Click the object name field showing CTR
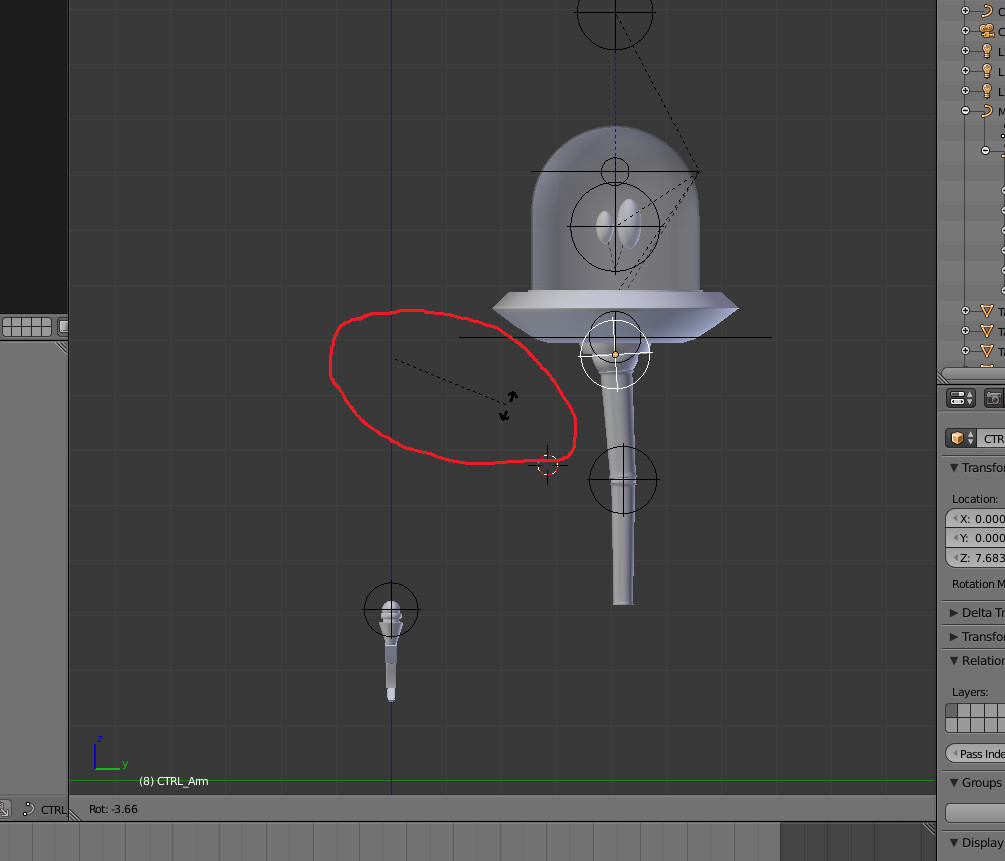Viewport: 1005px width, 861px height. 992,439
